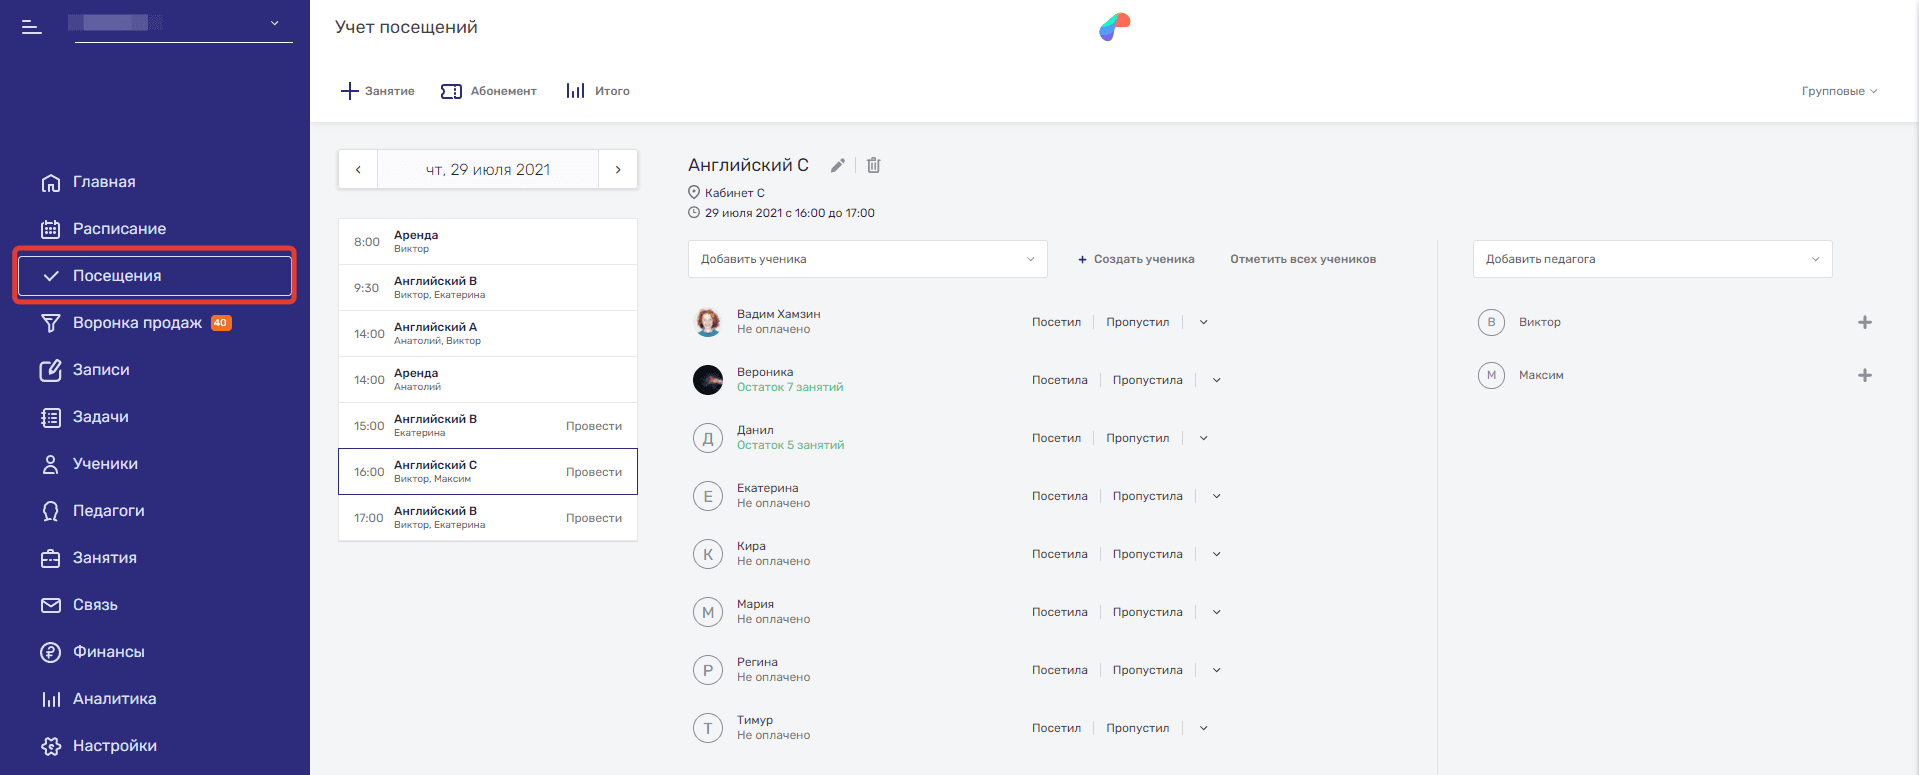Collapse sidebar with the hamburger menu icon

(x=32, y=27)
